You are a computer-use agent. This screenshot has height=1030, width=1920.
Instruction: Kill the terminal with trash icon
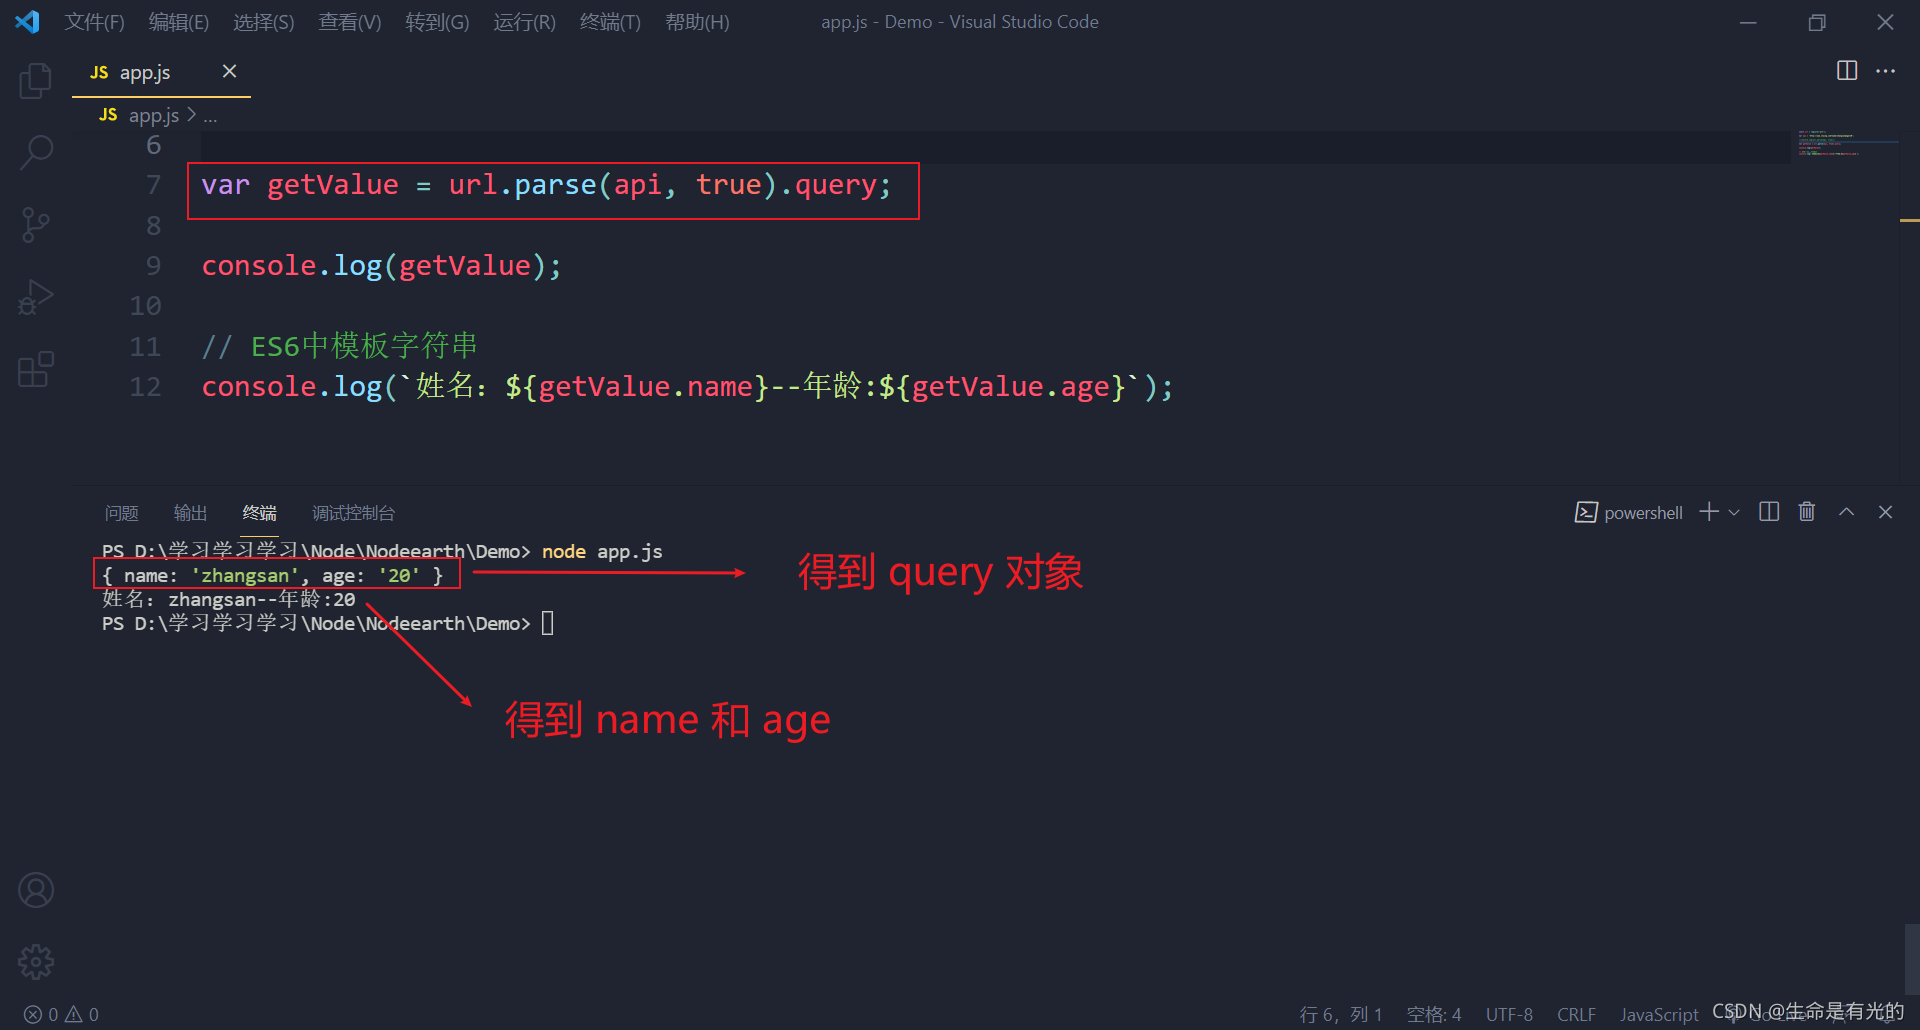click(x=1807, y=512)
